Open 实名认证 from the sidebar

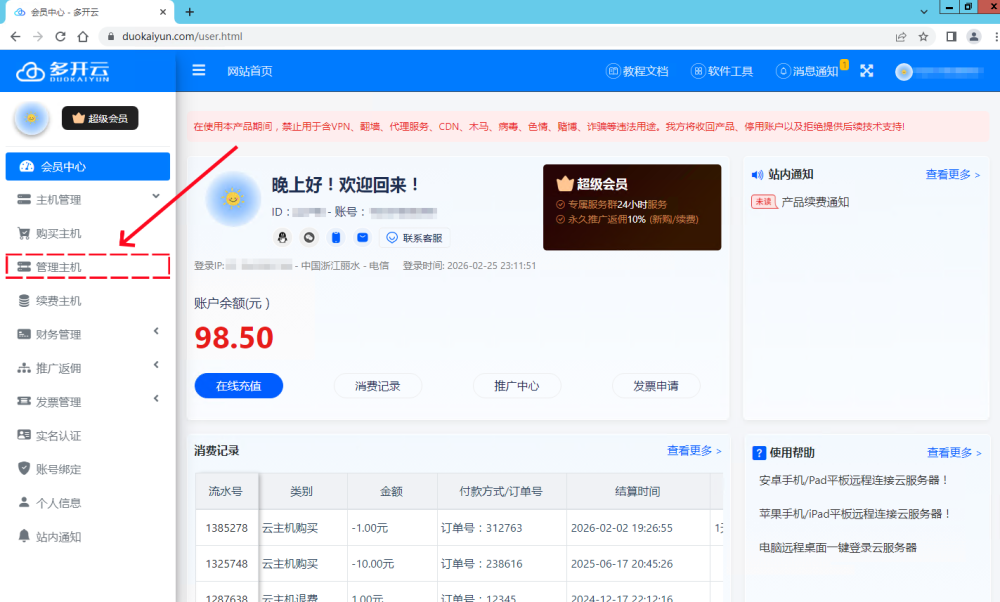click(x=58, y=436)
